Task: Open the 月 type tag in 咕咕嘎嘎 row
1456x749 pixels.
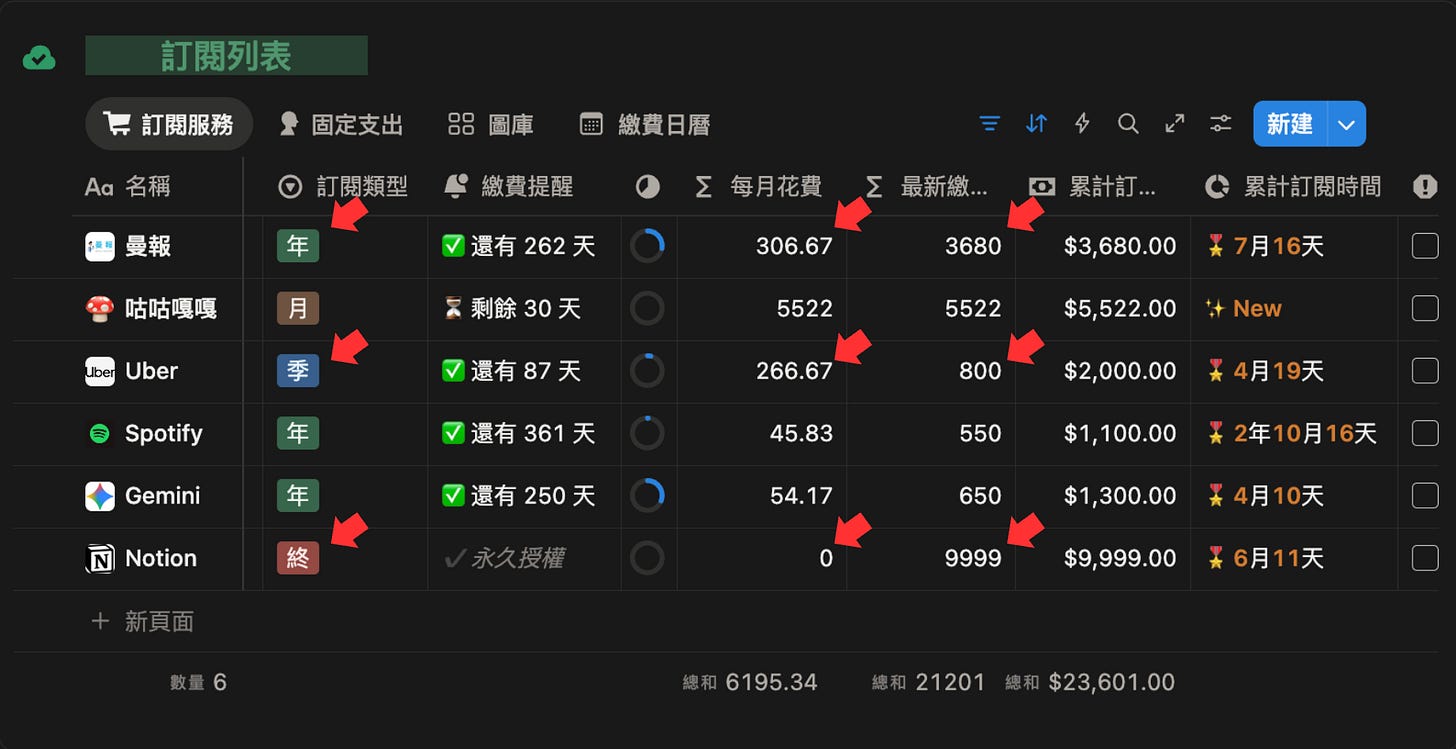Action: [298, 308]
